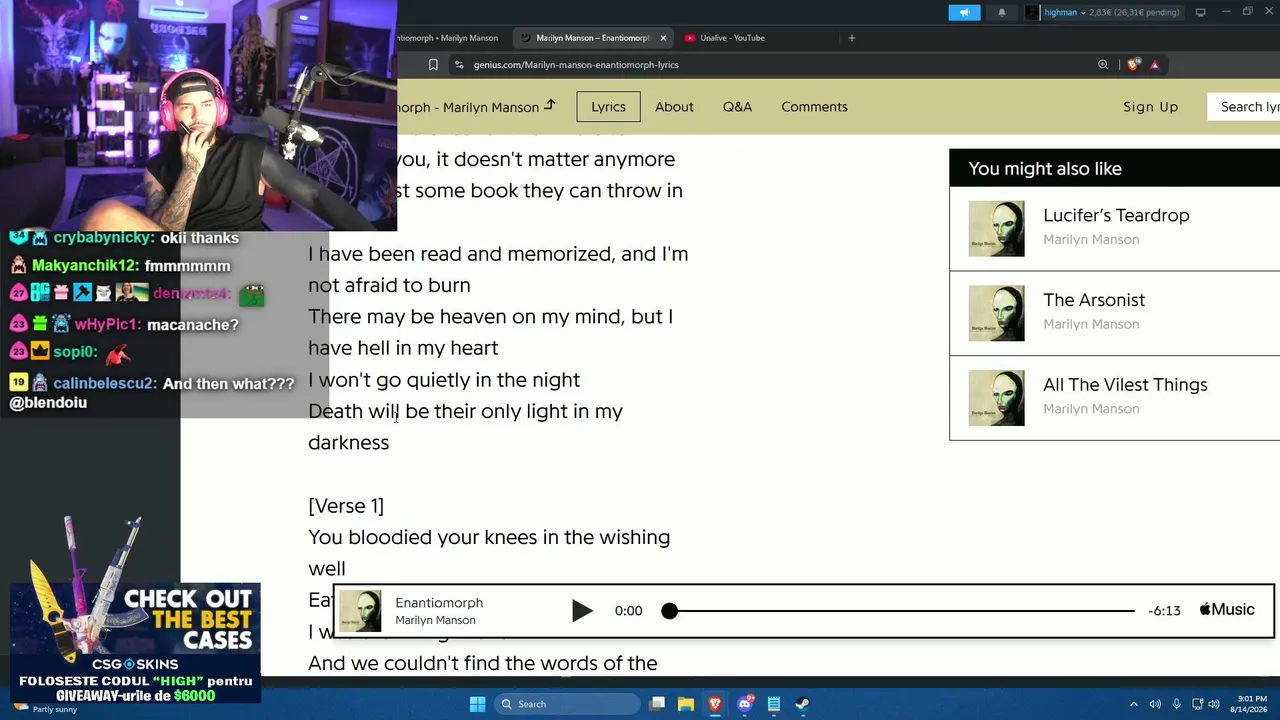Click username sopi0 in chat

pos(75,352)
